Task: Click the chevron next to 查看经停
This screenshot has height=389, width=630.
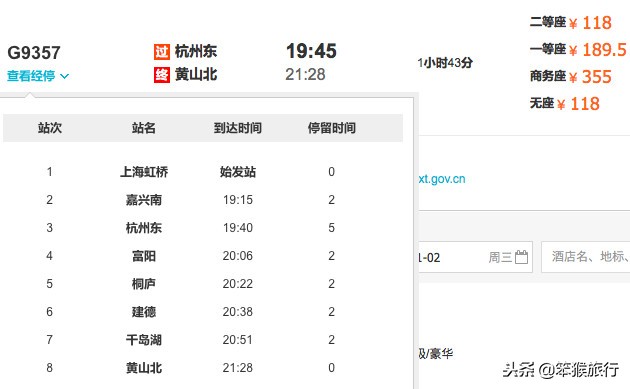Action: click(x=64, y=76)
